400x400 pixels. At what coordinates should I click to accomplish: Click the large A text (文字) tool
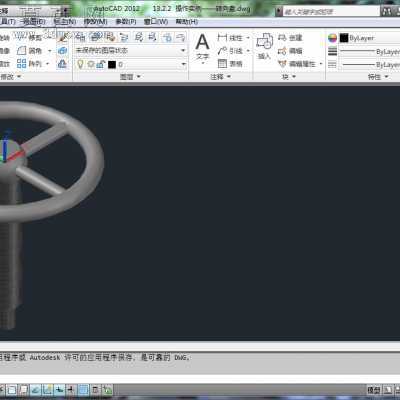[x=202, y=42]
